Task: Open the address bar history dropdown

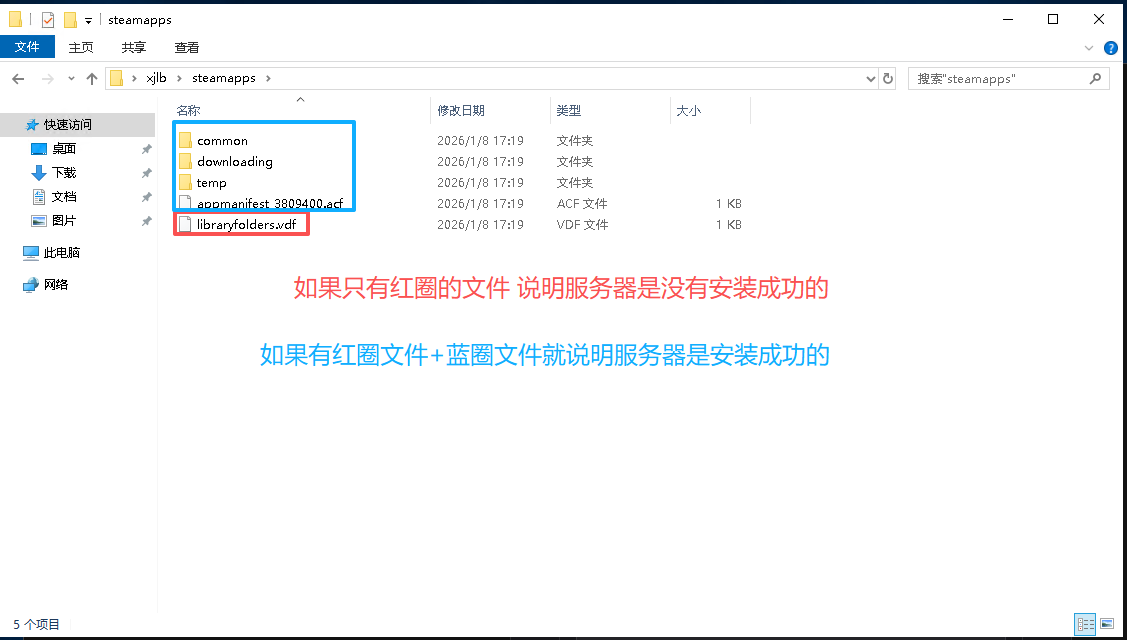Action: pos(865,78)
